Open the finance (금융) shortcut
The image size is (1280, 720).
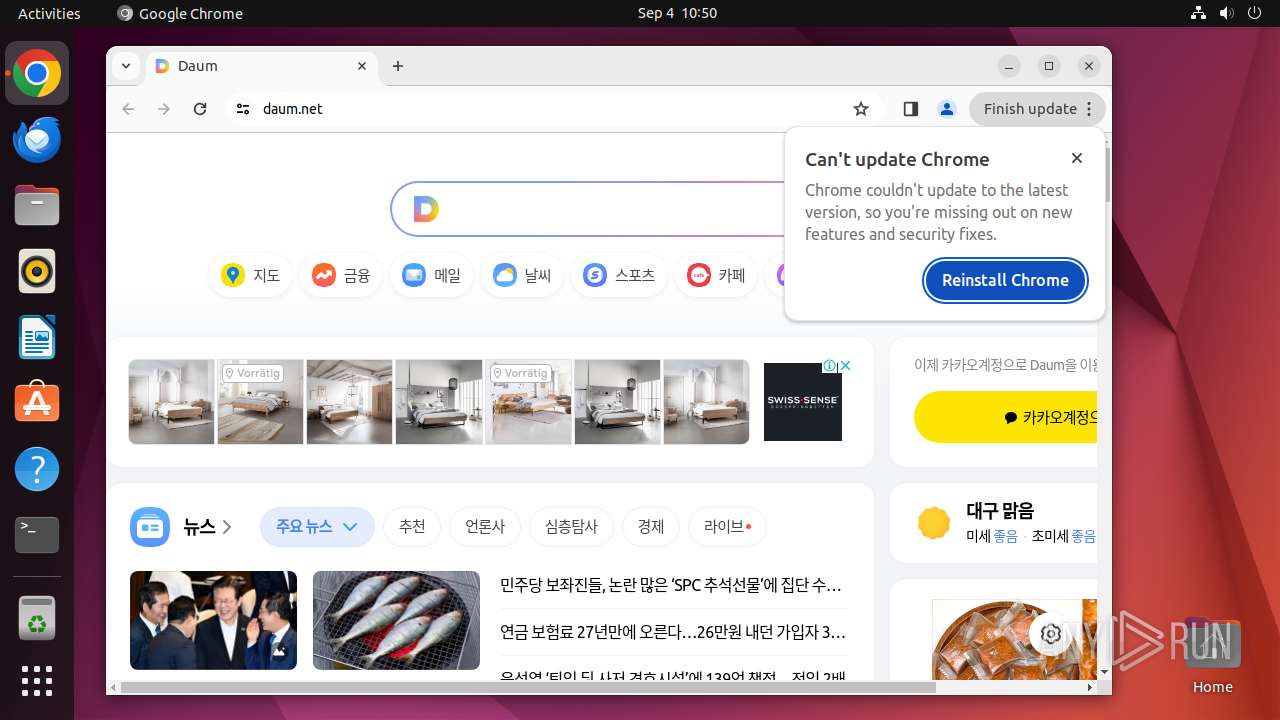point(341,275)
